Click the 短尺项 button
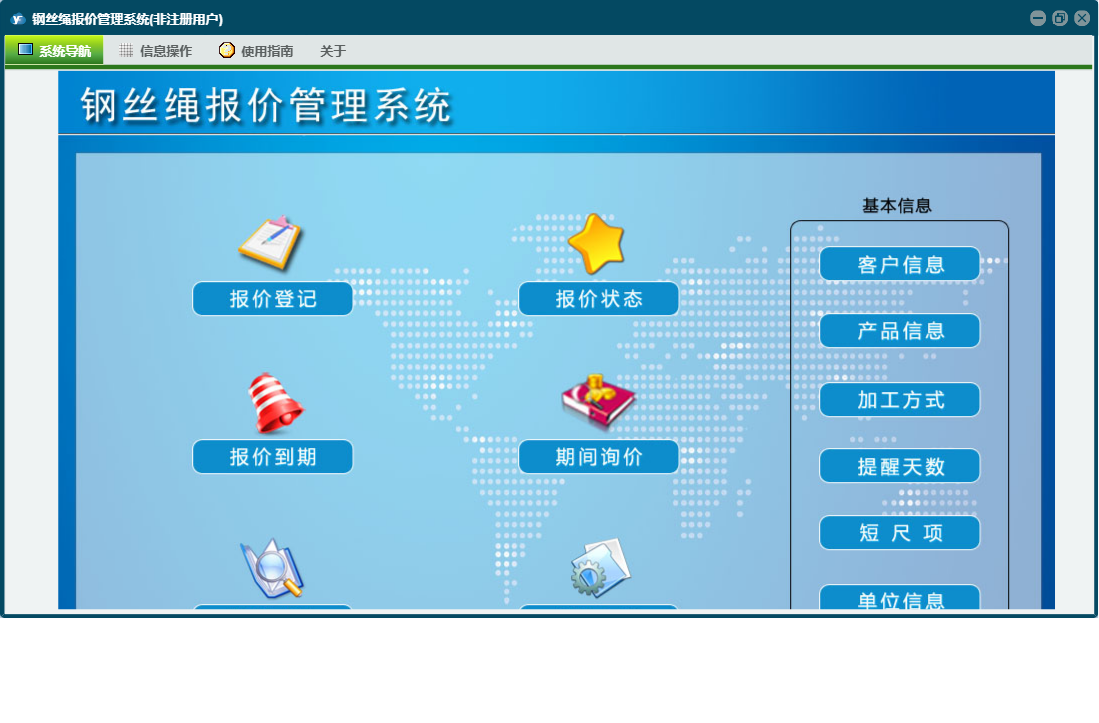Image resolution: width=1099 pixels, height=723 pixels. point(900,533)
